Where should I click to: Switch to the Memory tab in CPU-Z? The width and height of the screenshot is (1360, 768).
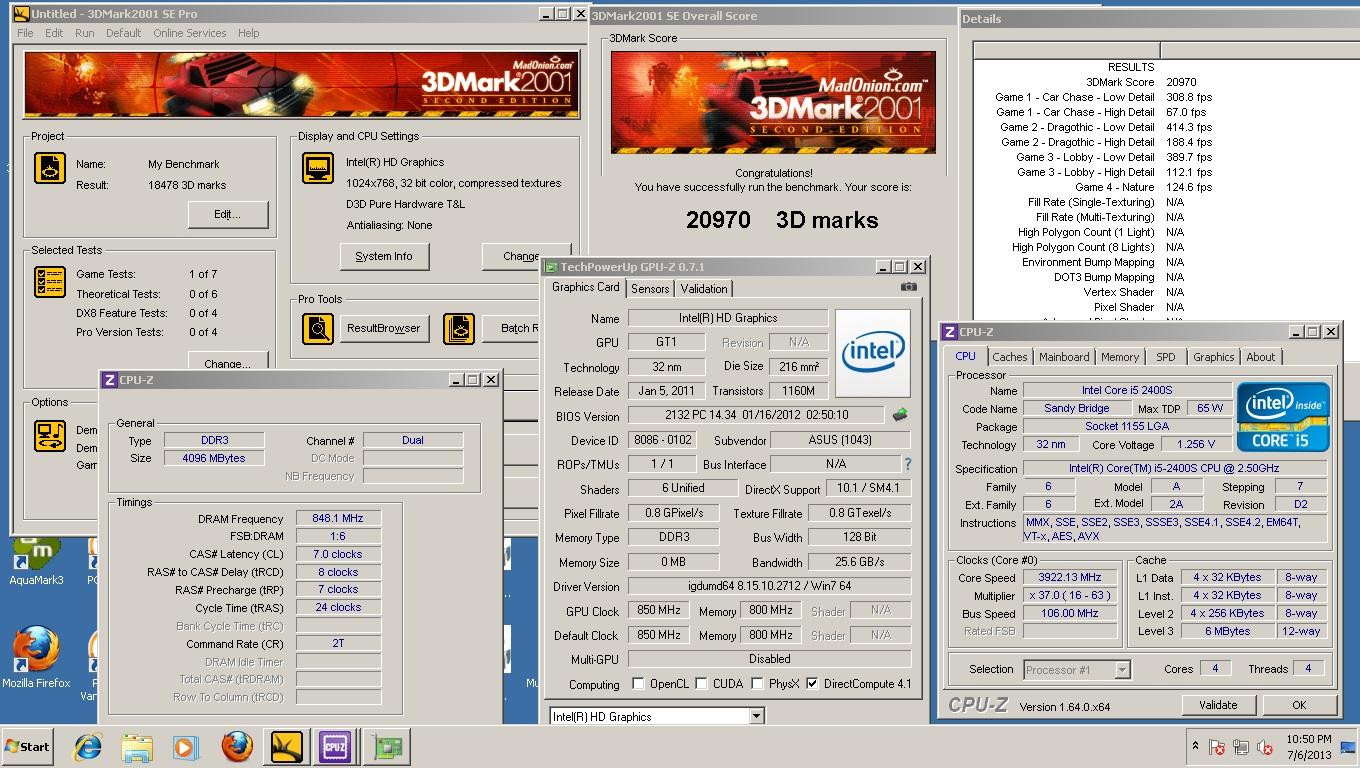coord(1120,357)
